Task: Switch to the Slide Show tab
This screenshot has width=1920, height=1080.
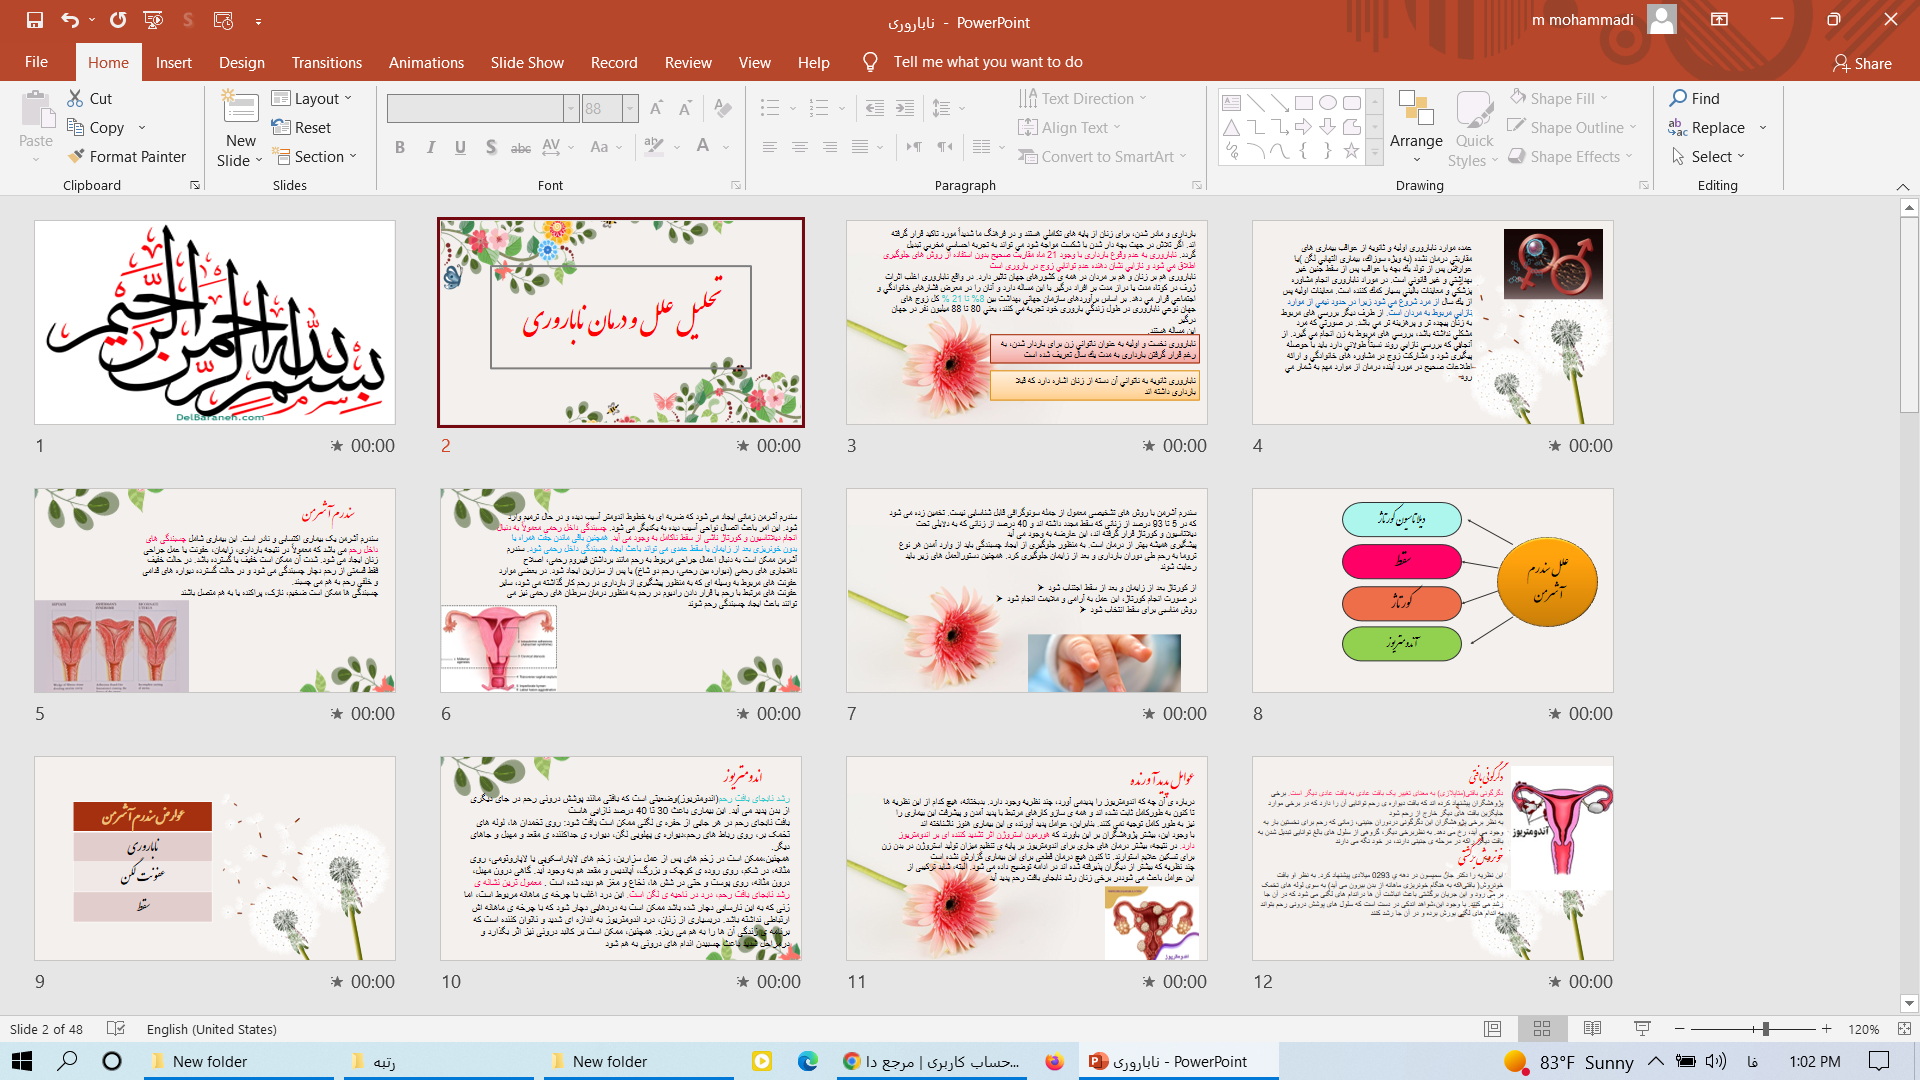Action: point(527,62)
